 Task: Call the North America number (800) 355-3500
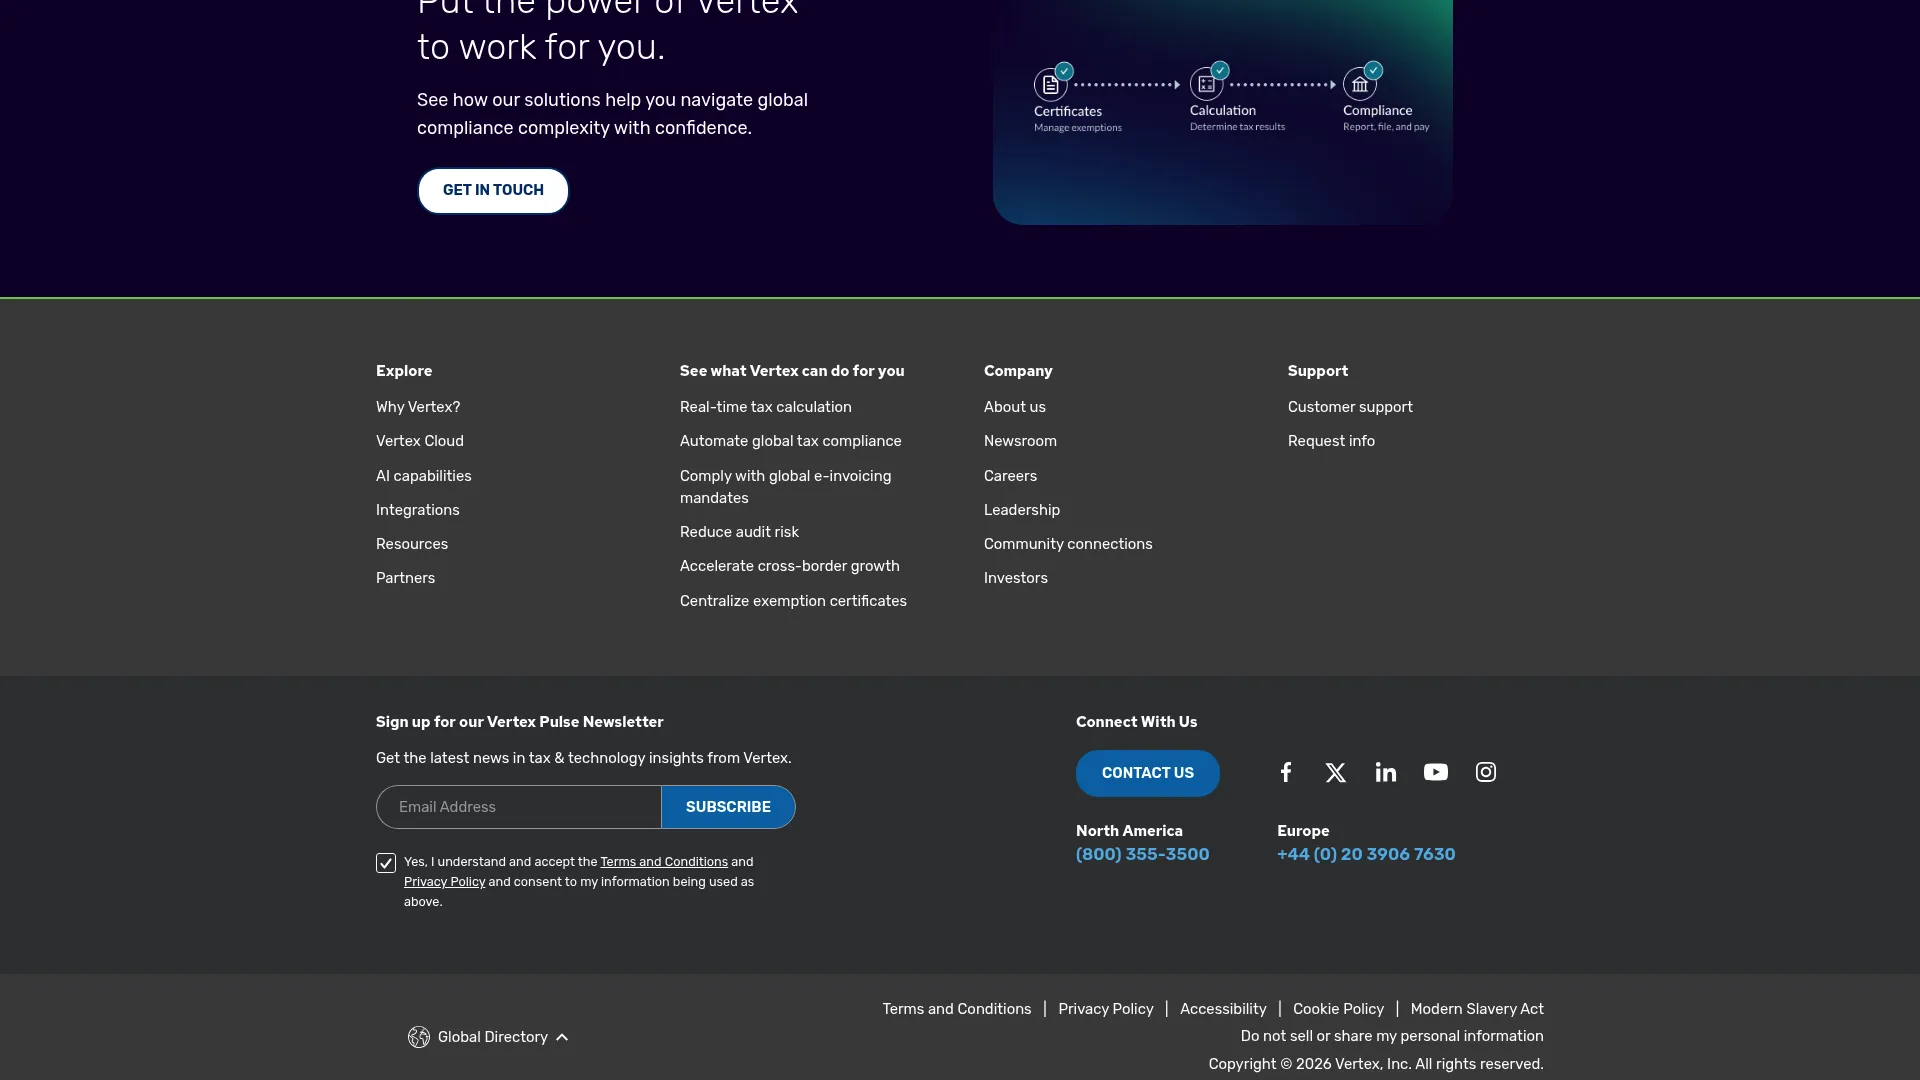point(1143,854)
